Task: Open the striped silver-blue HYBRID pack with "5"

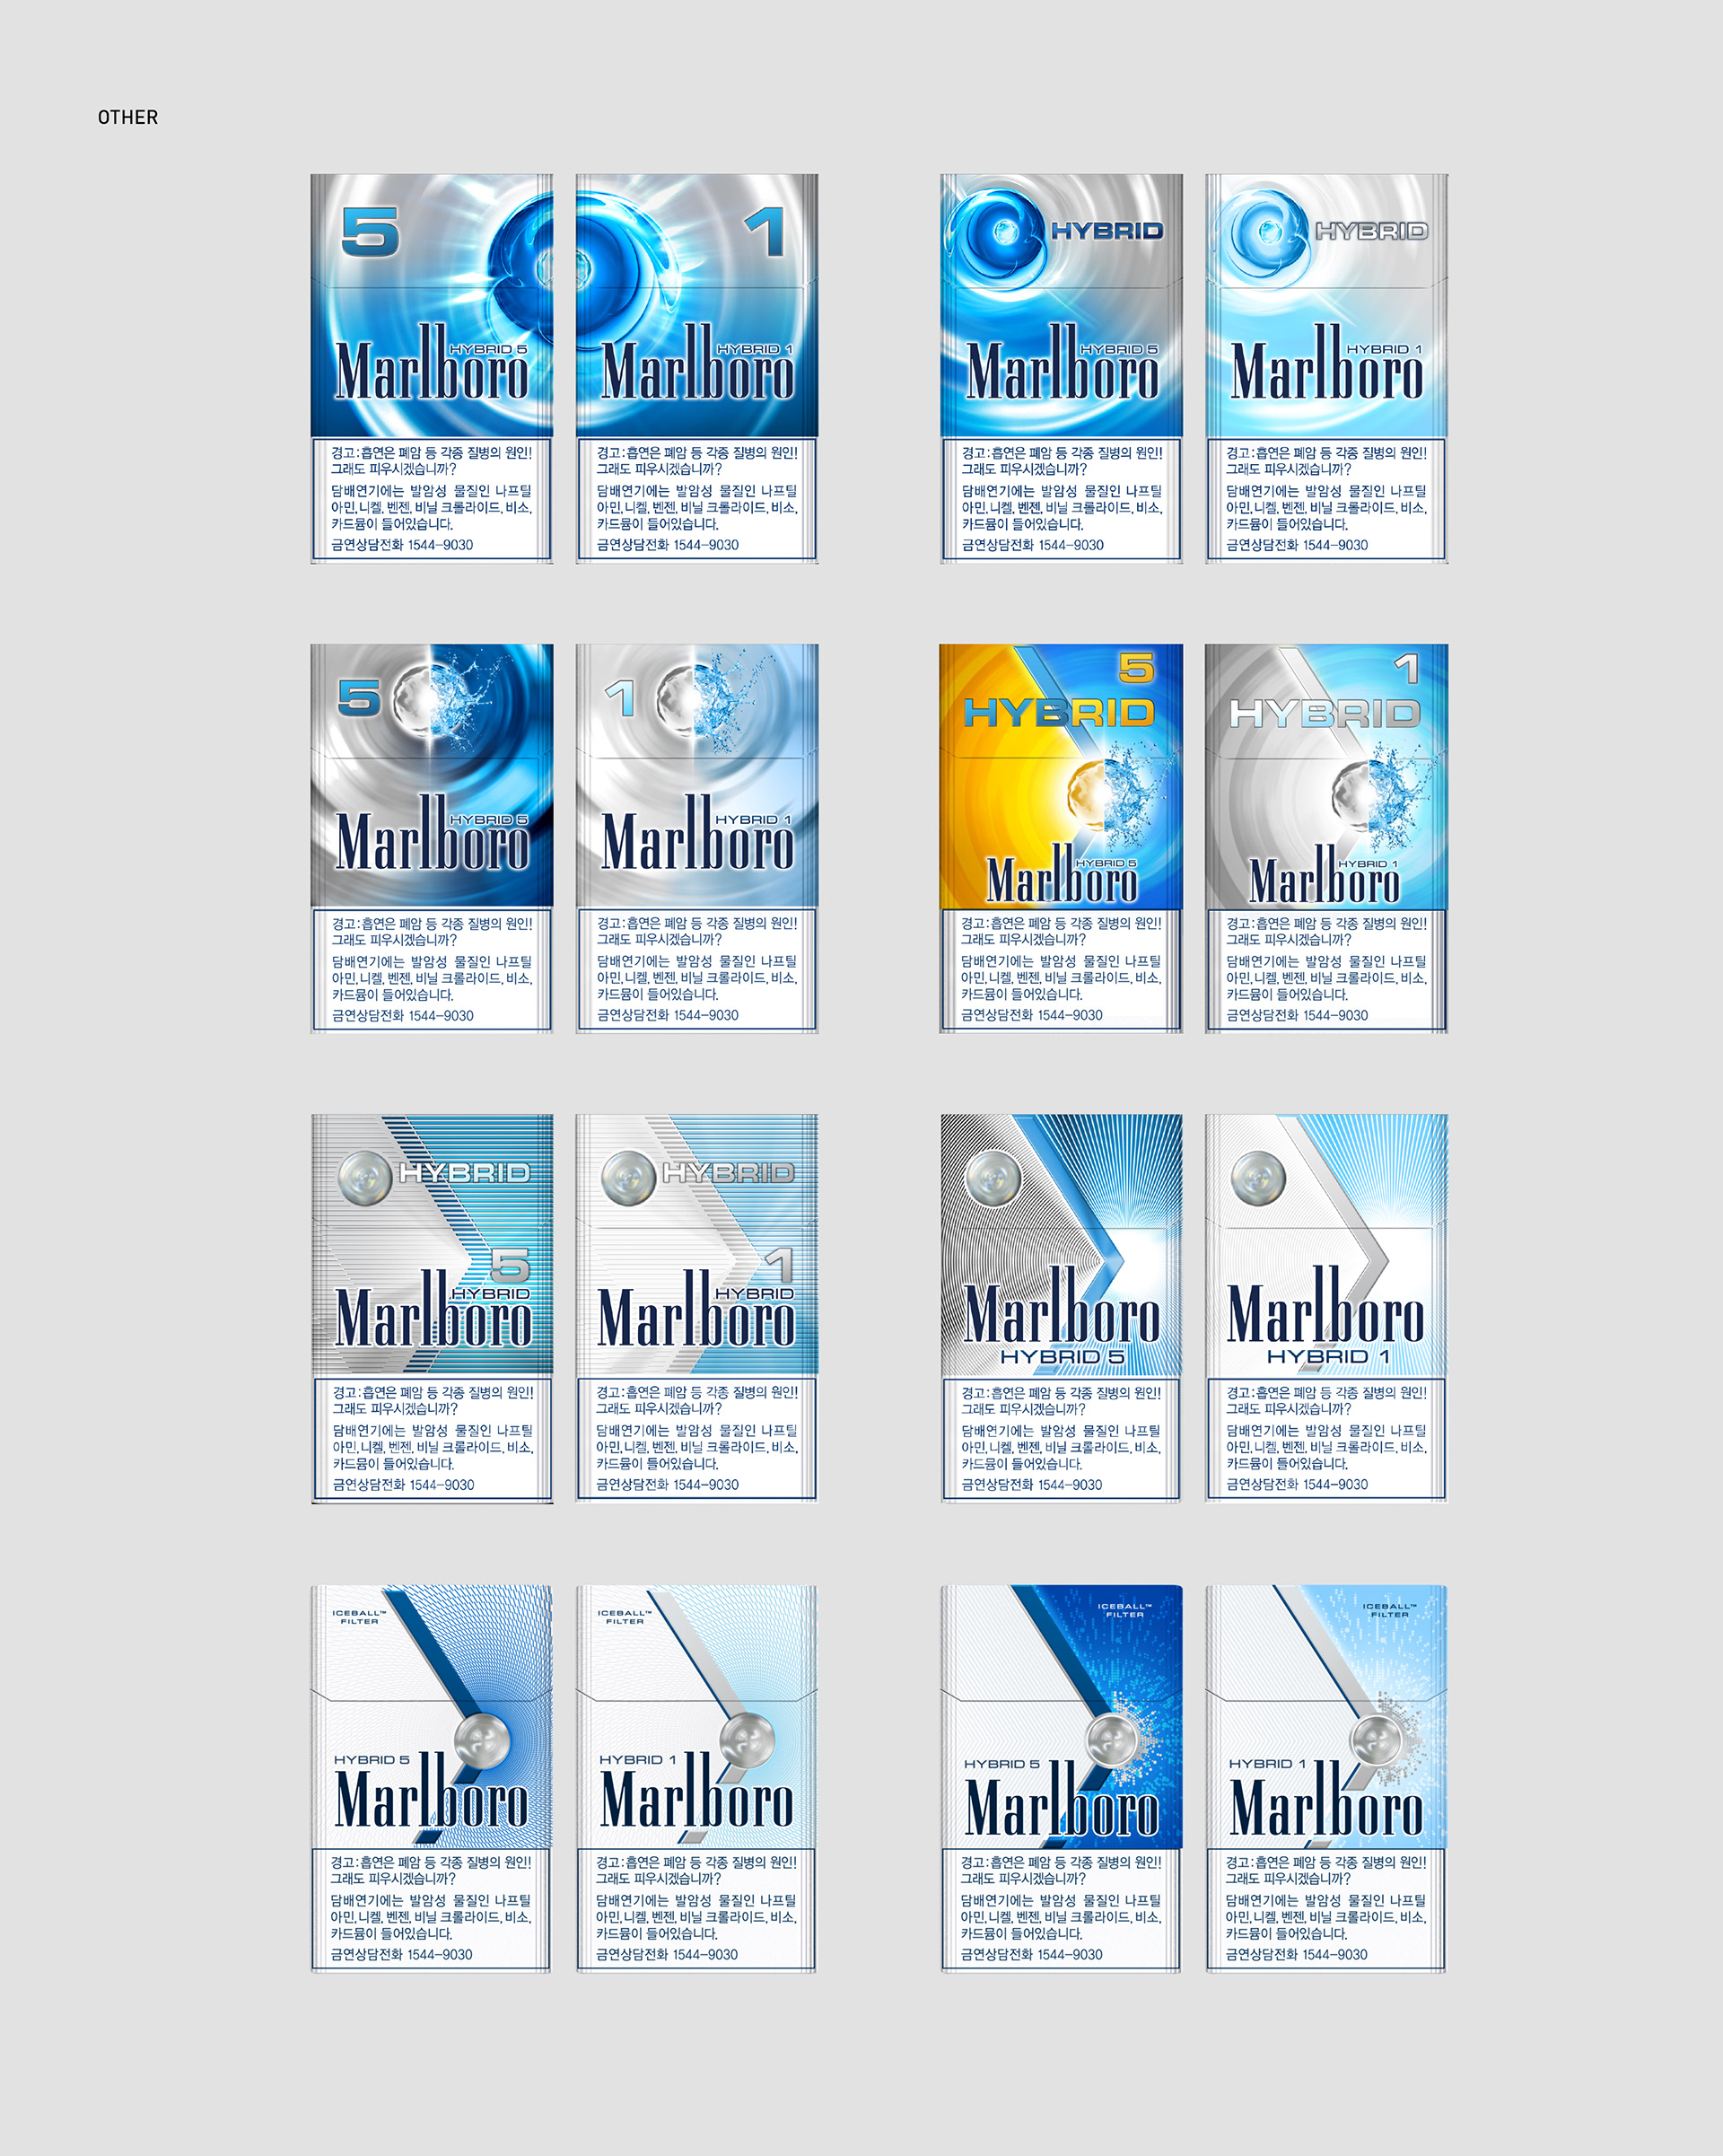Action: click(432, 1308)
